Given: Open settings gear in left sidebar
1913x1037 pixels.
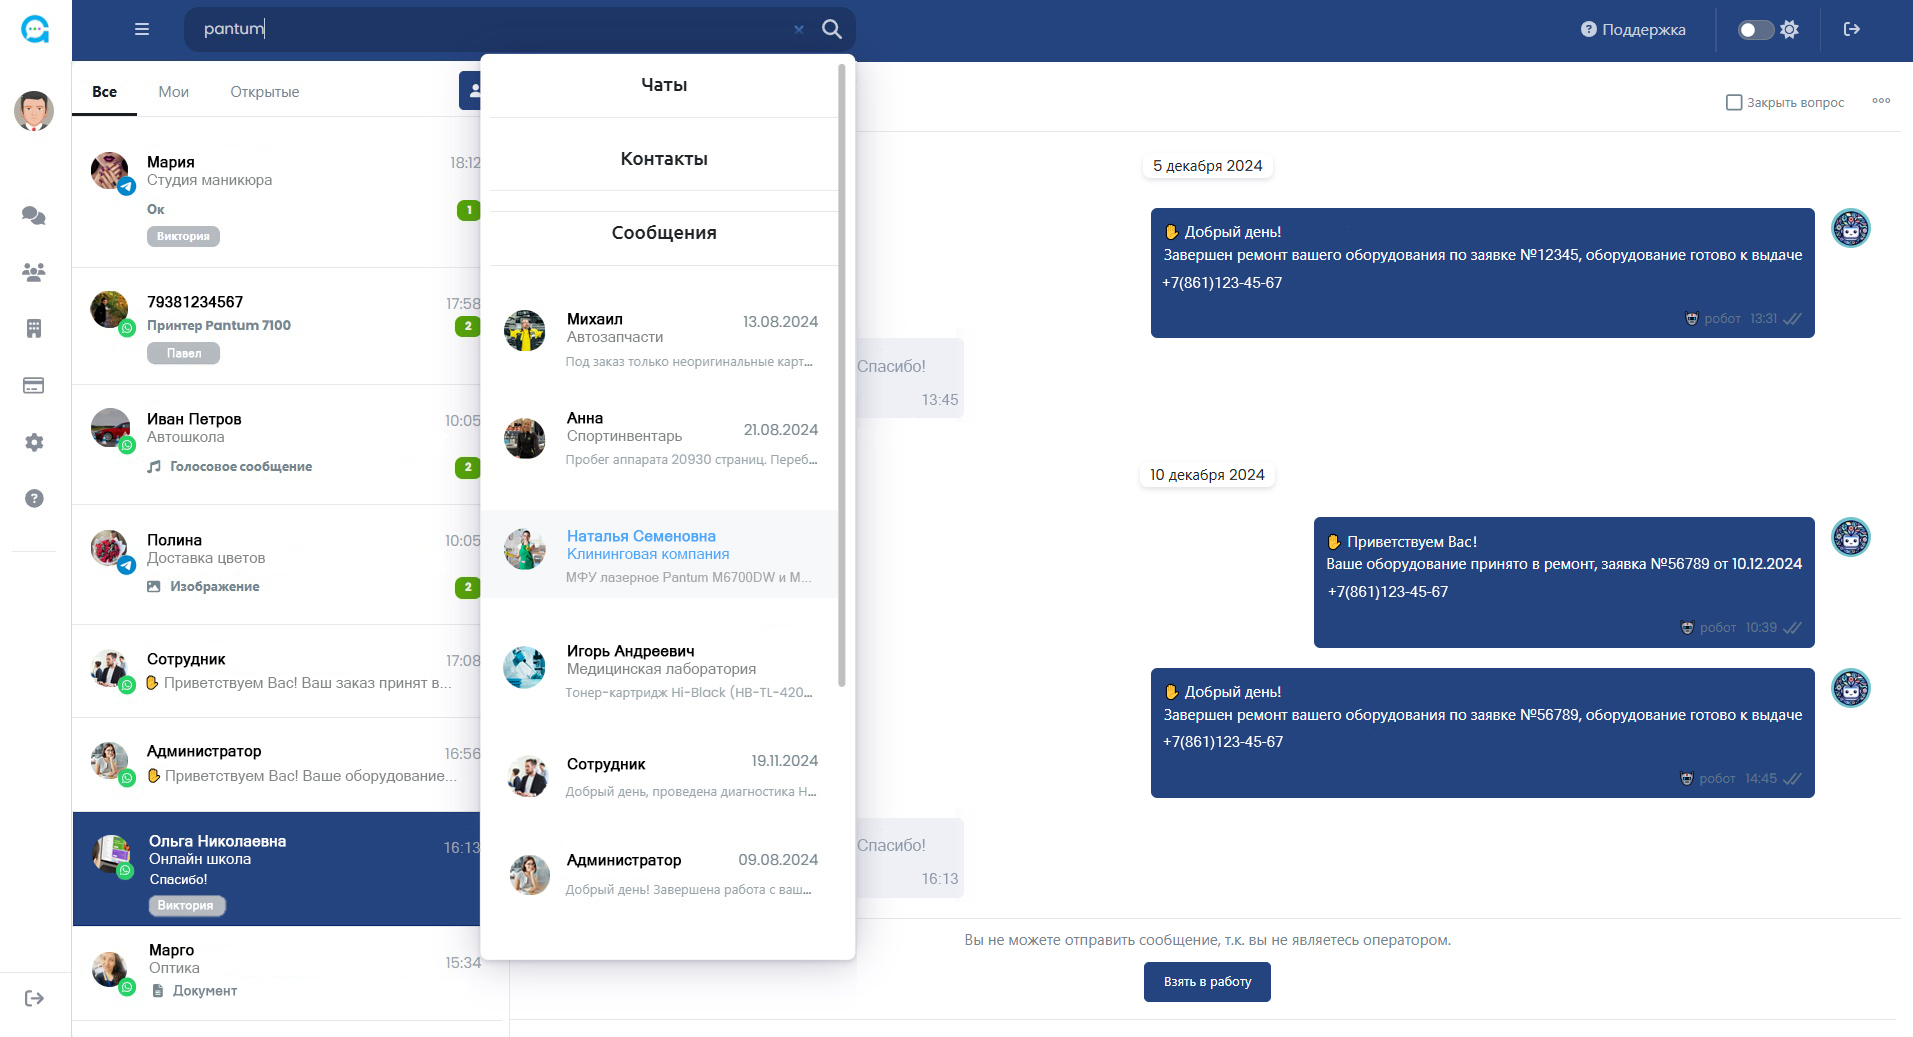Looking at the screenshot, I should 34,442.
